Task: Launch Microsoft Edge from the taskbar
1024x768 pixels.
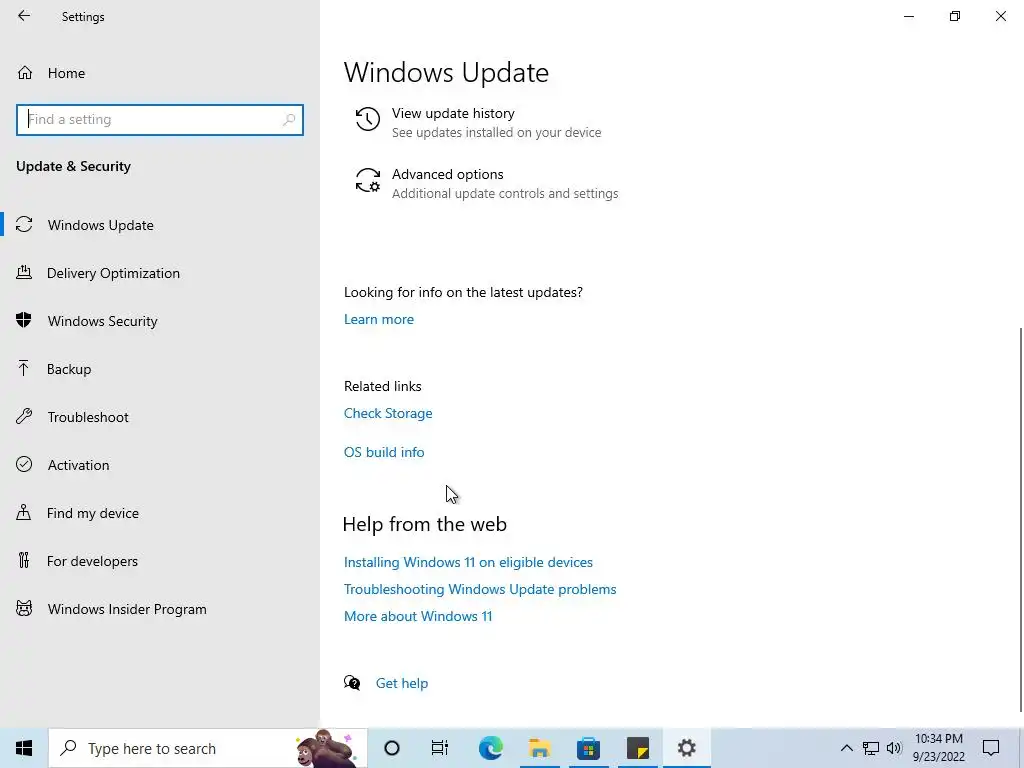Action: coord(490,748)
